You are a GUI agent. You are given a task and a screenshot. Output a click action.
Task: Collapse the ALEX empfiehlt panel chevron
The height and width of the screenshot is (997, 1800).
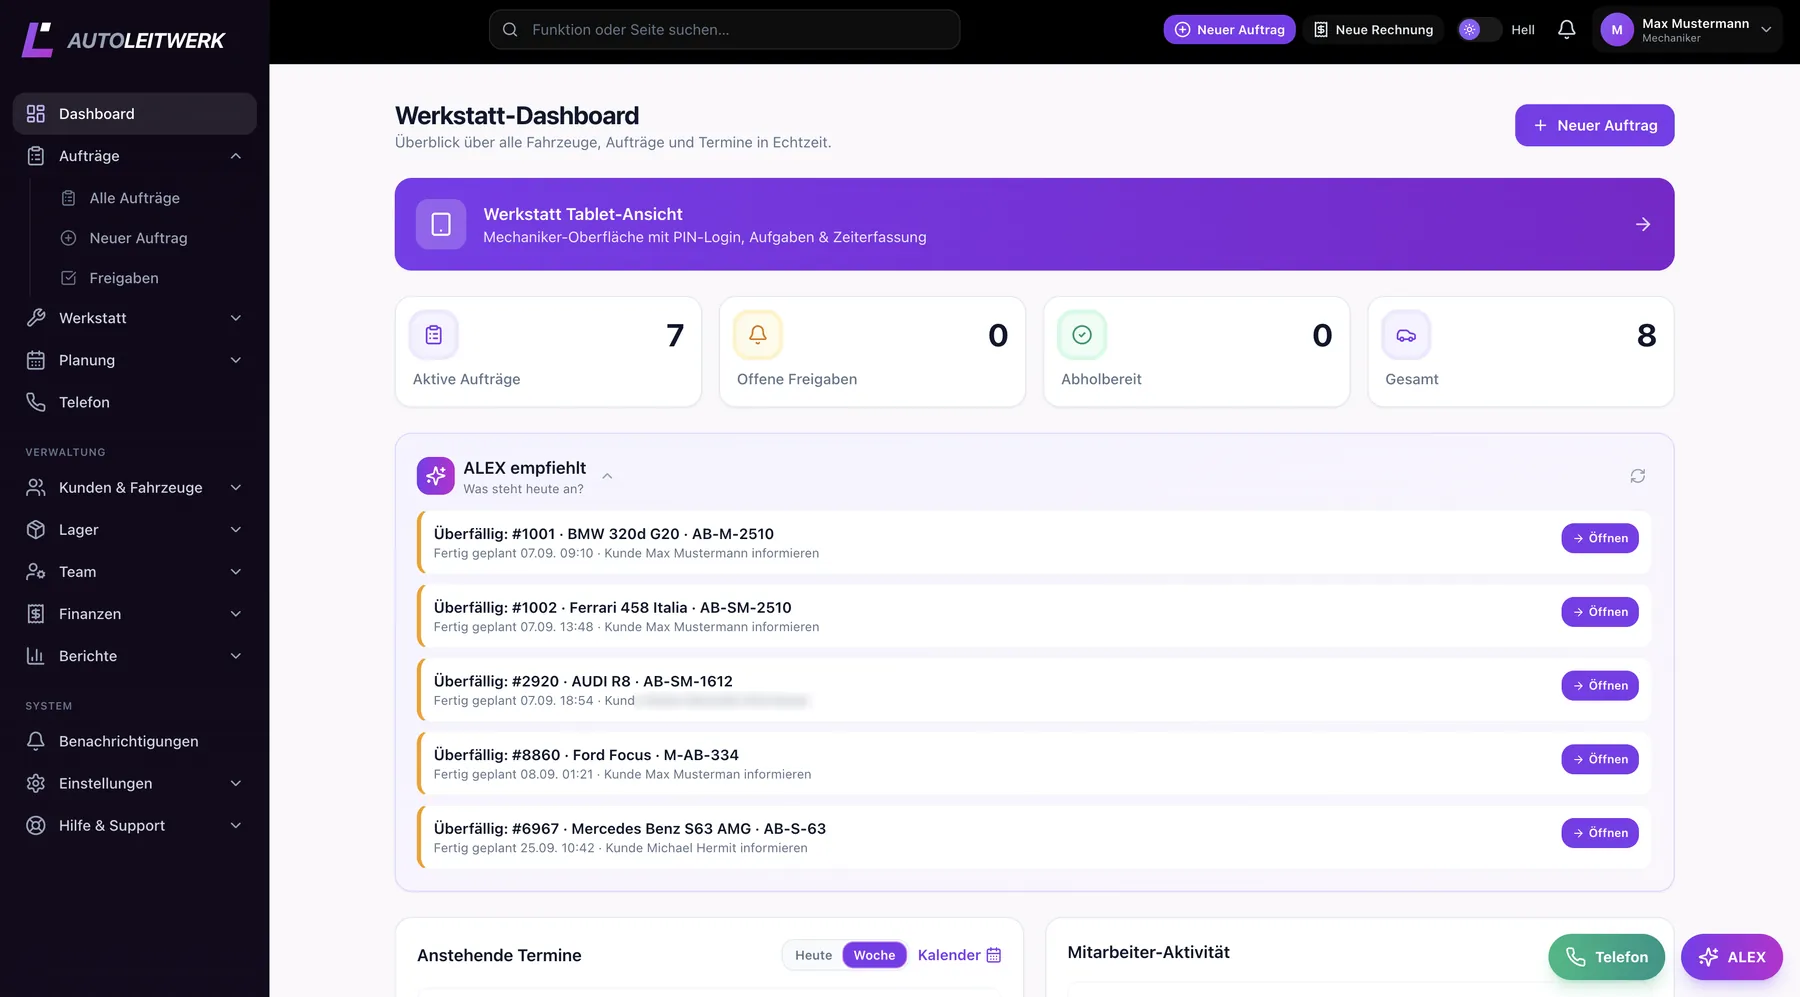coord(607,476)
